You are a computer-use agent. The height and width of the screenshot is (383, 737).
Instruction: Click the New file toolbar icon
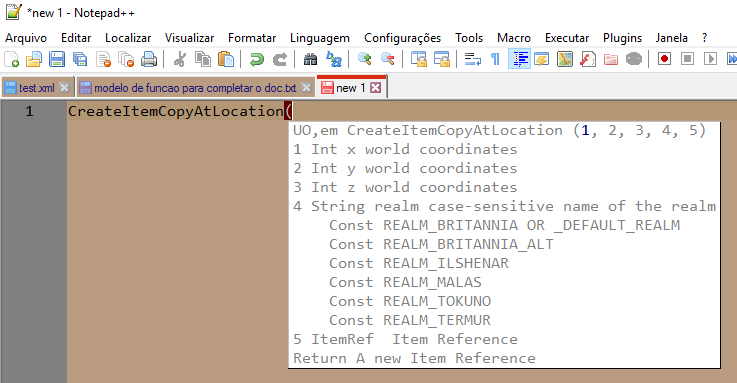point(11,59)
